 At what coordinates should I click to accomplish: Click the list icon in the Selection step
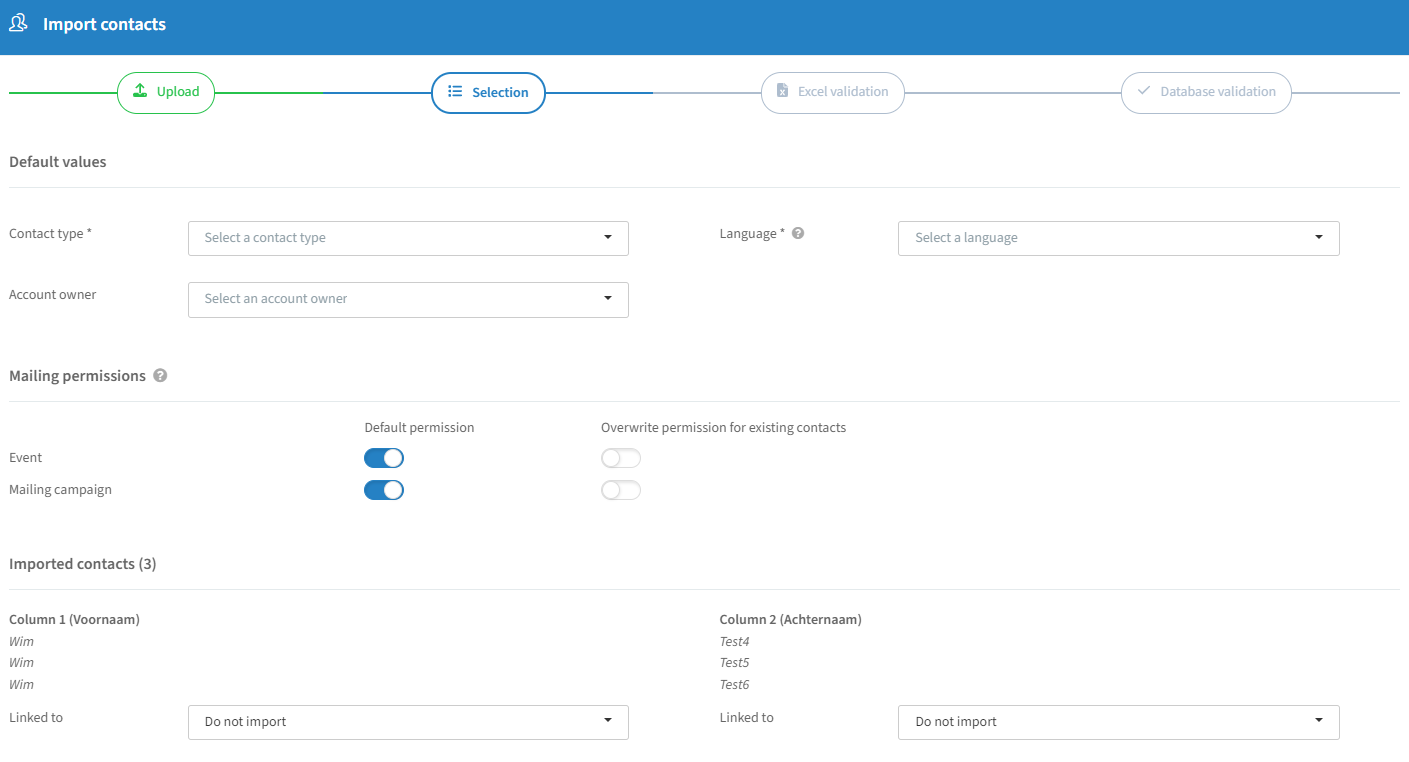click(x=455, y=92)
